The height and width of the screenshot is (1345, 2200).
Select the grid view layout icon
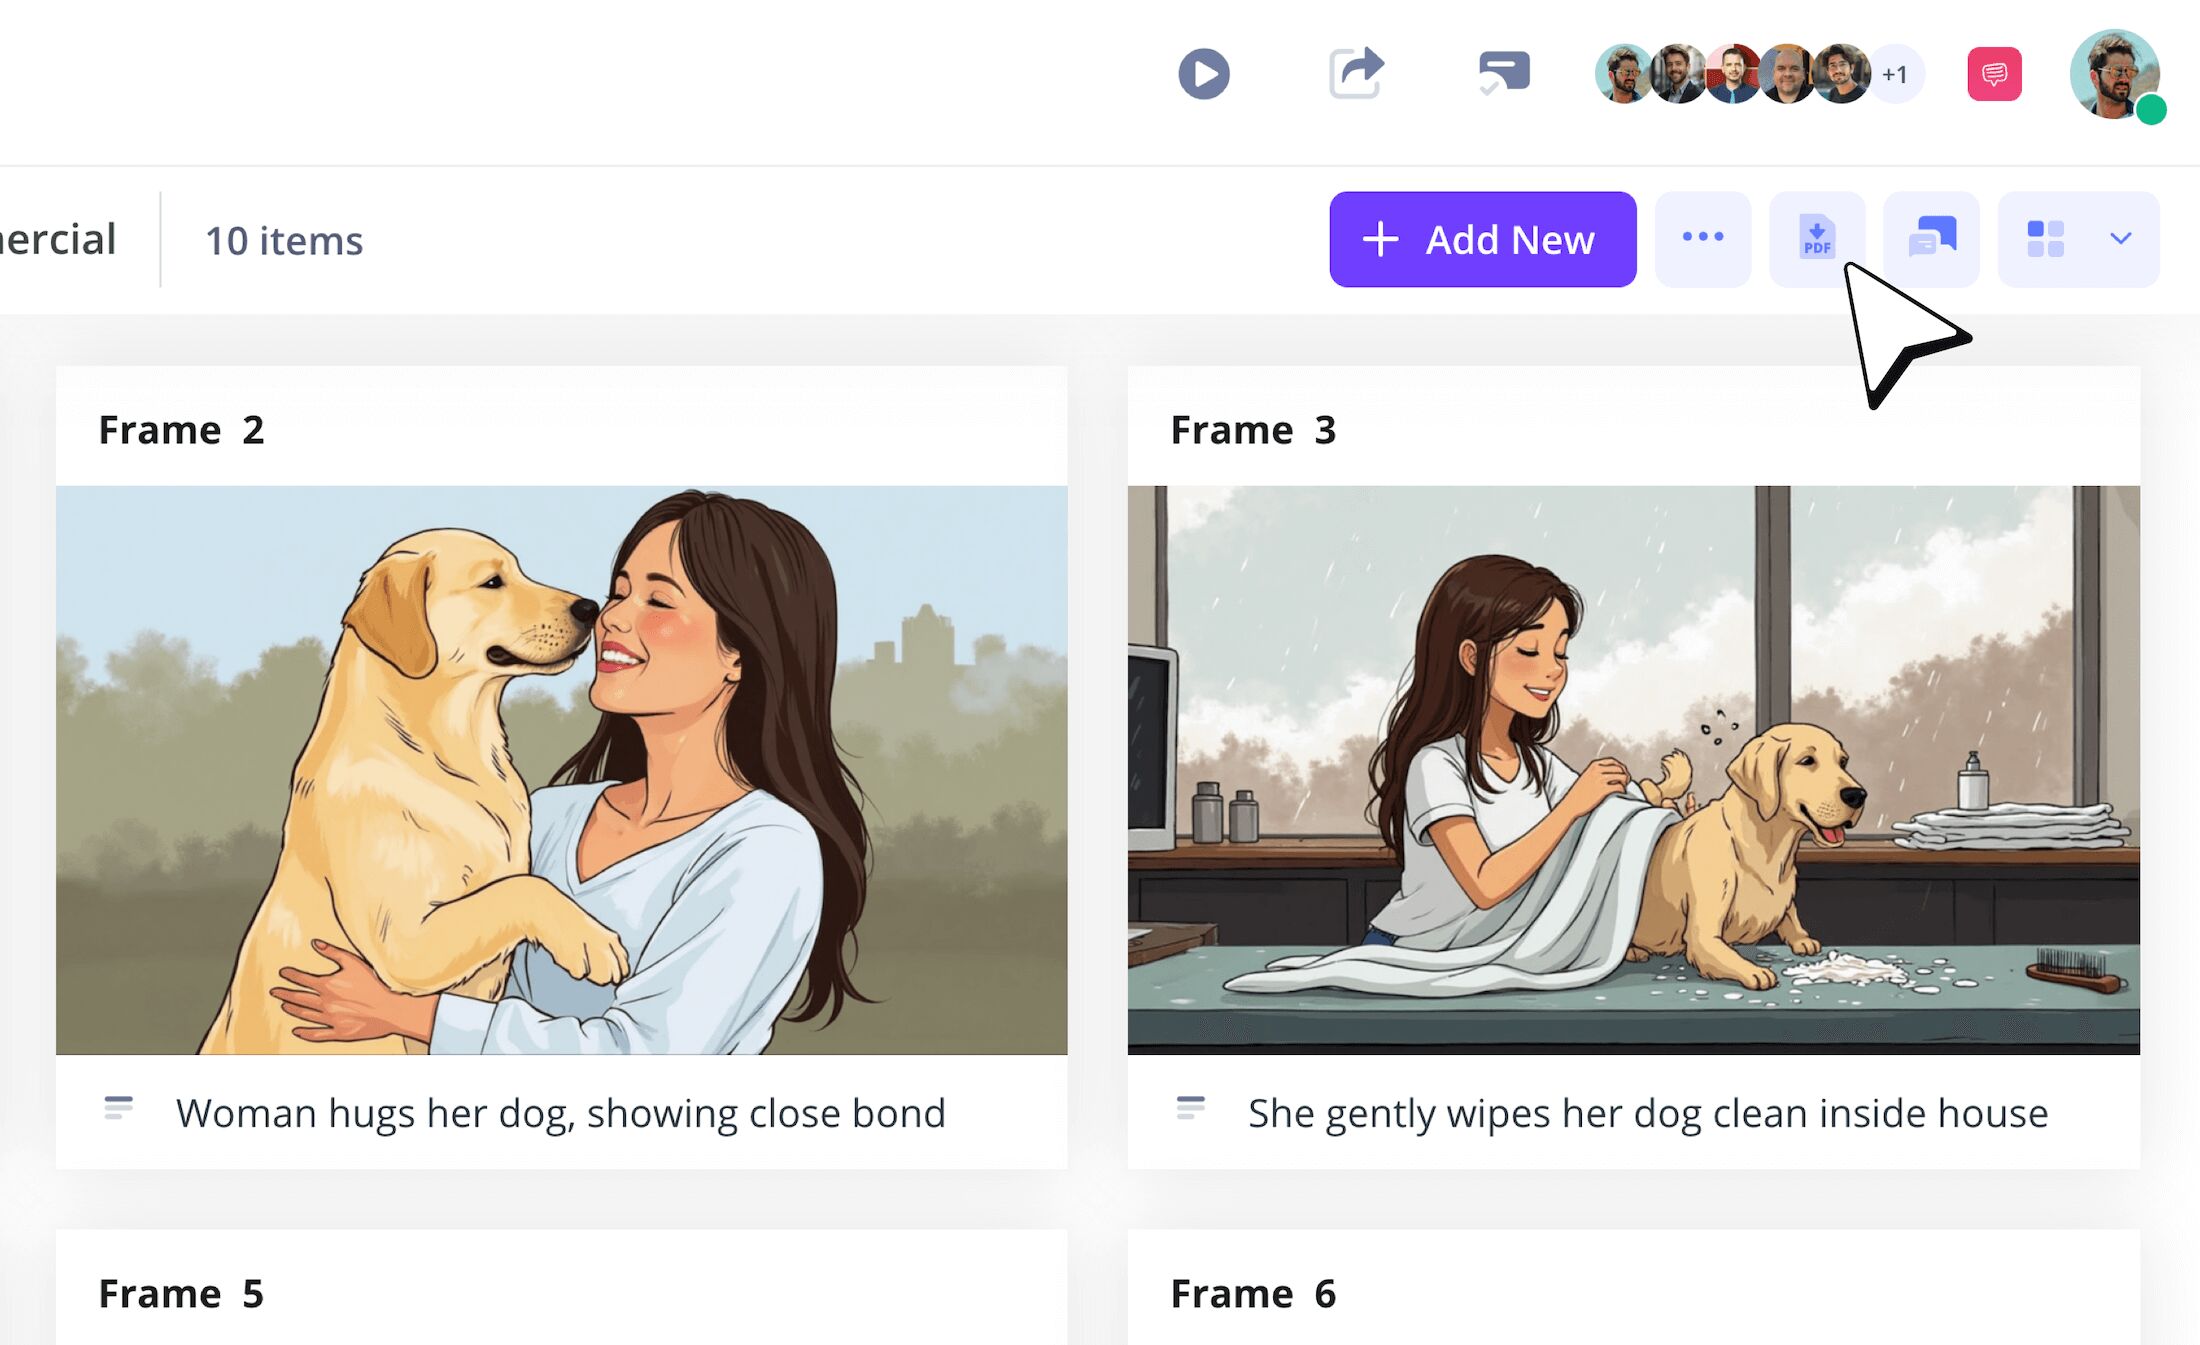click(2045, 238)
